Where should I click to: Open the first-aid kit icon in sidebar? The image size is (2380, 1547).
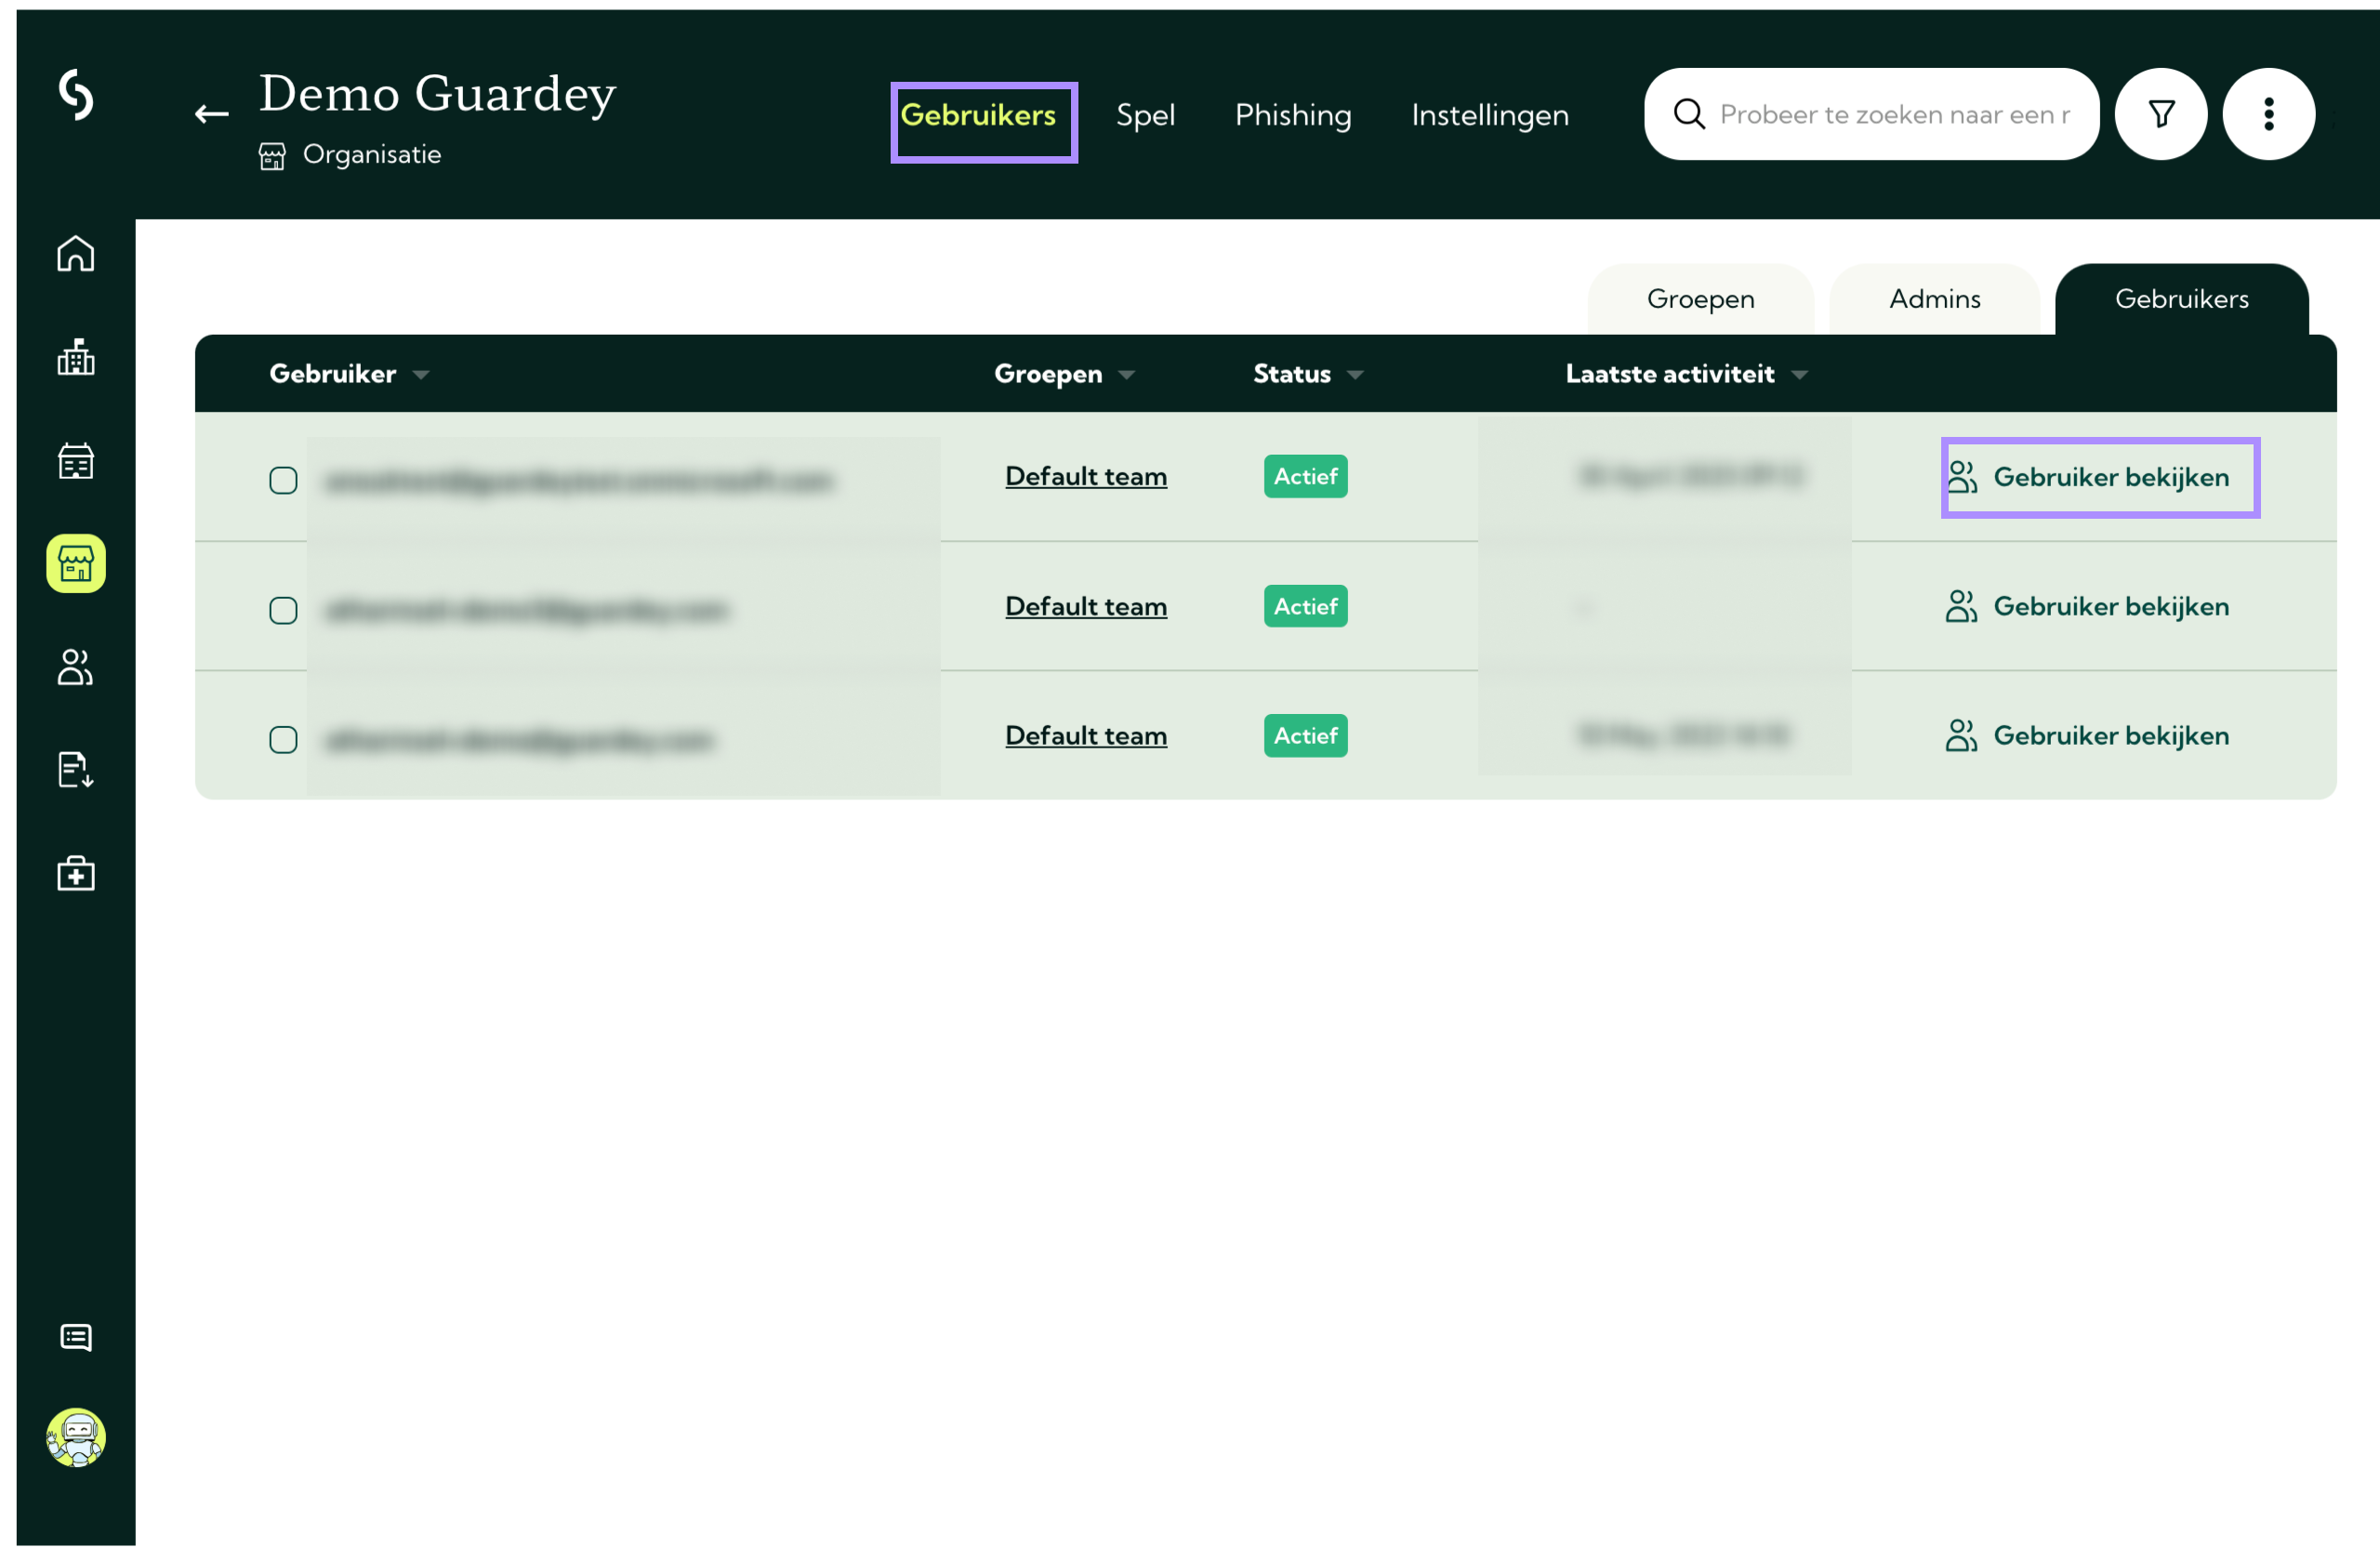click(75, 874)
